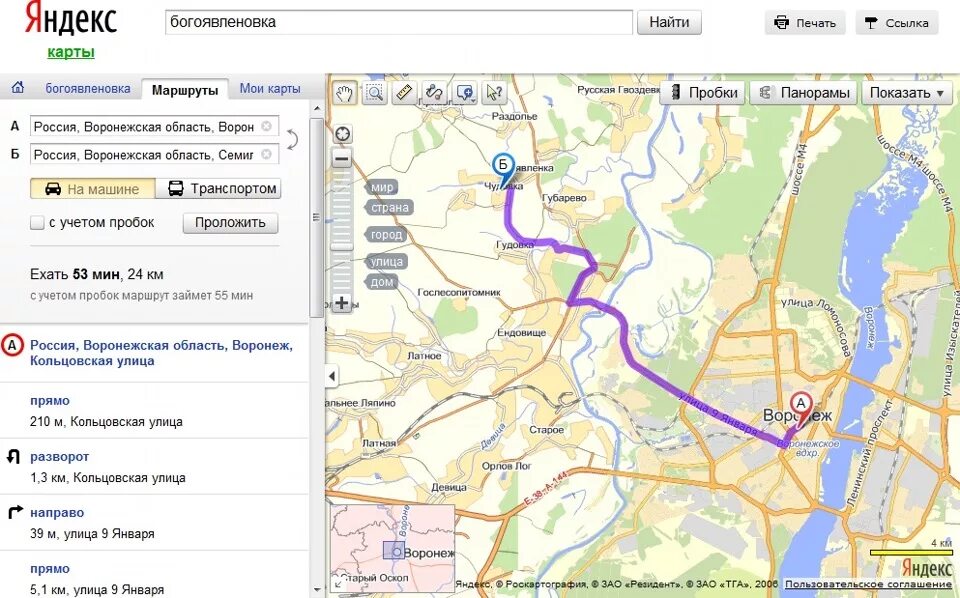Set zoom level to 'мир'
960x598 pixels.
click(381, 187)
